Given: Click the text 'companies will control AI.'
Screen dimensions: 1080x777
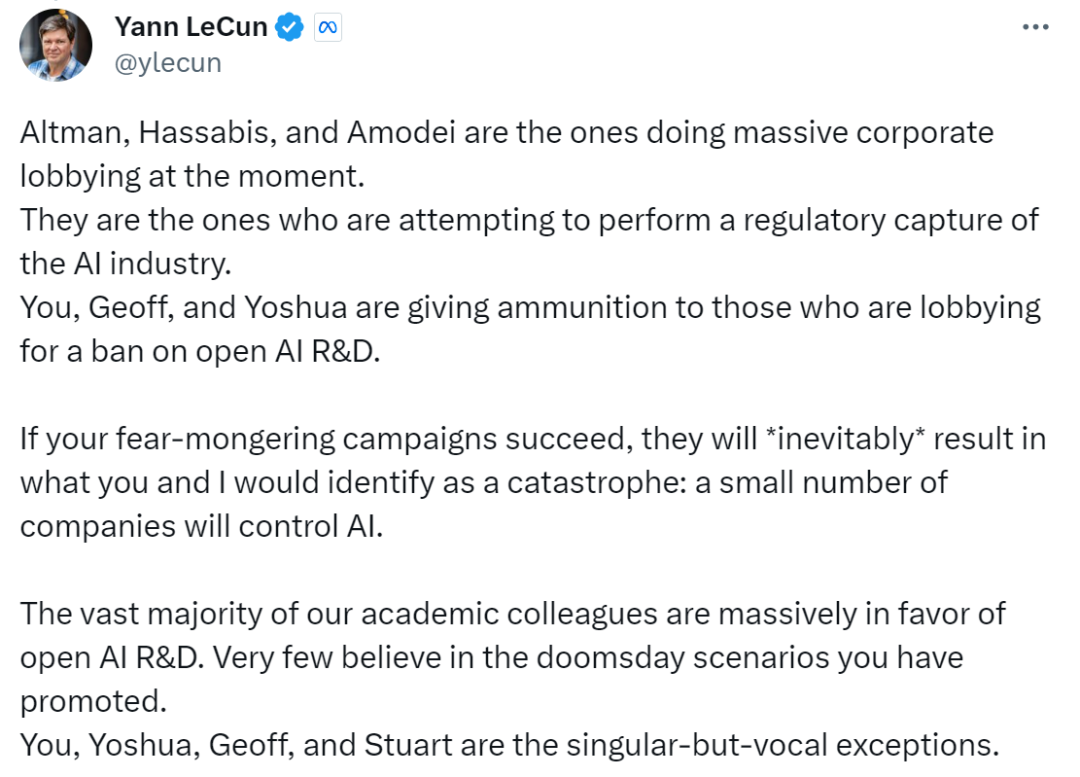Looking at the screenshot, I should 201,526.
